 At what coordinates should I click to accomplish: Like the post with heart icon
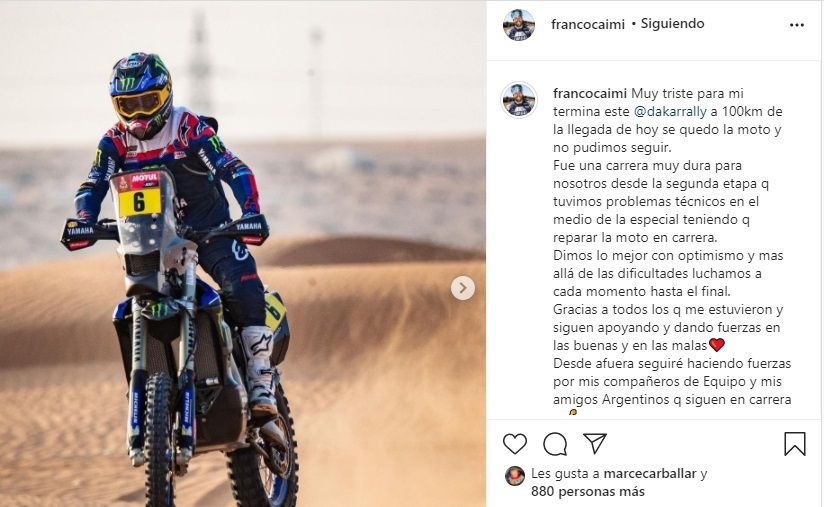click(514, 444)
